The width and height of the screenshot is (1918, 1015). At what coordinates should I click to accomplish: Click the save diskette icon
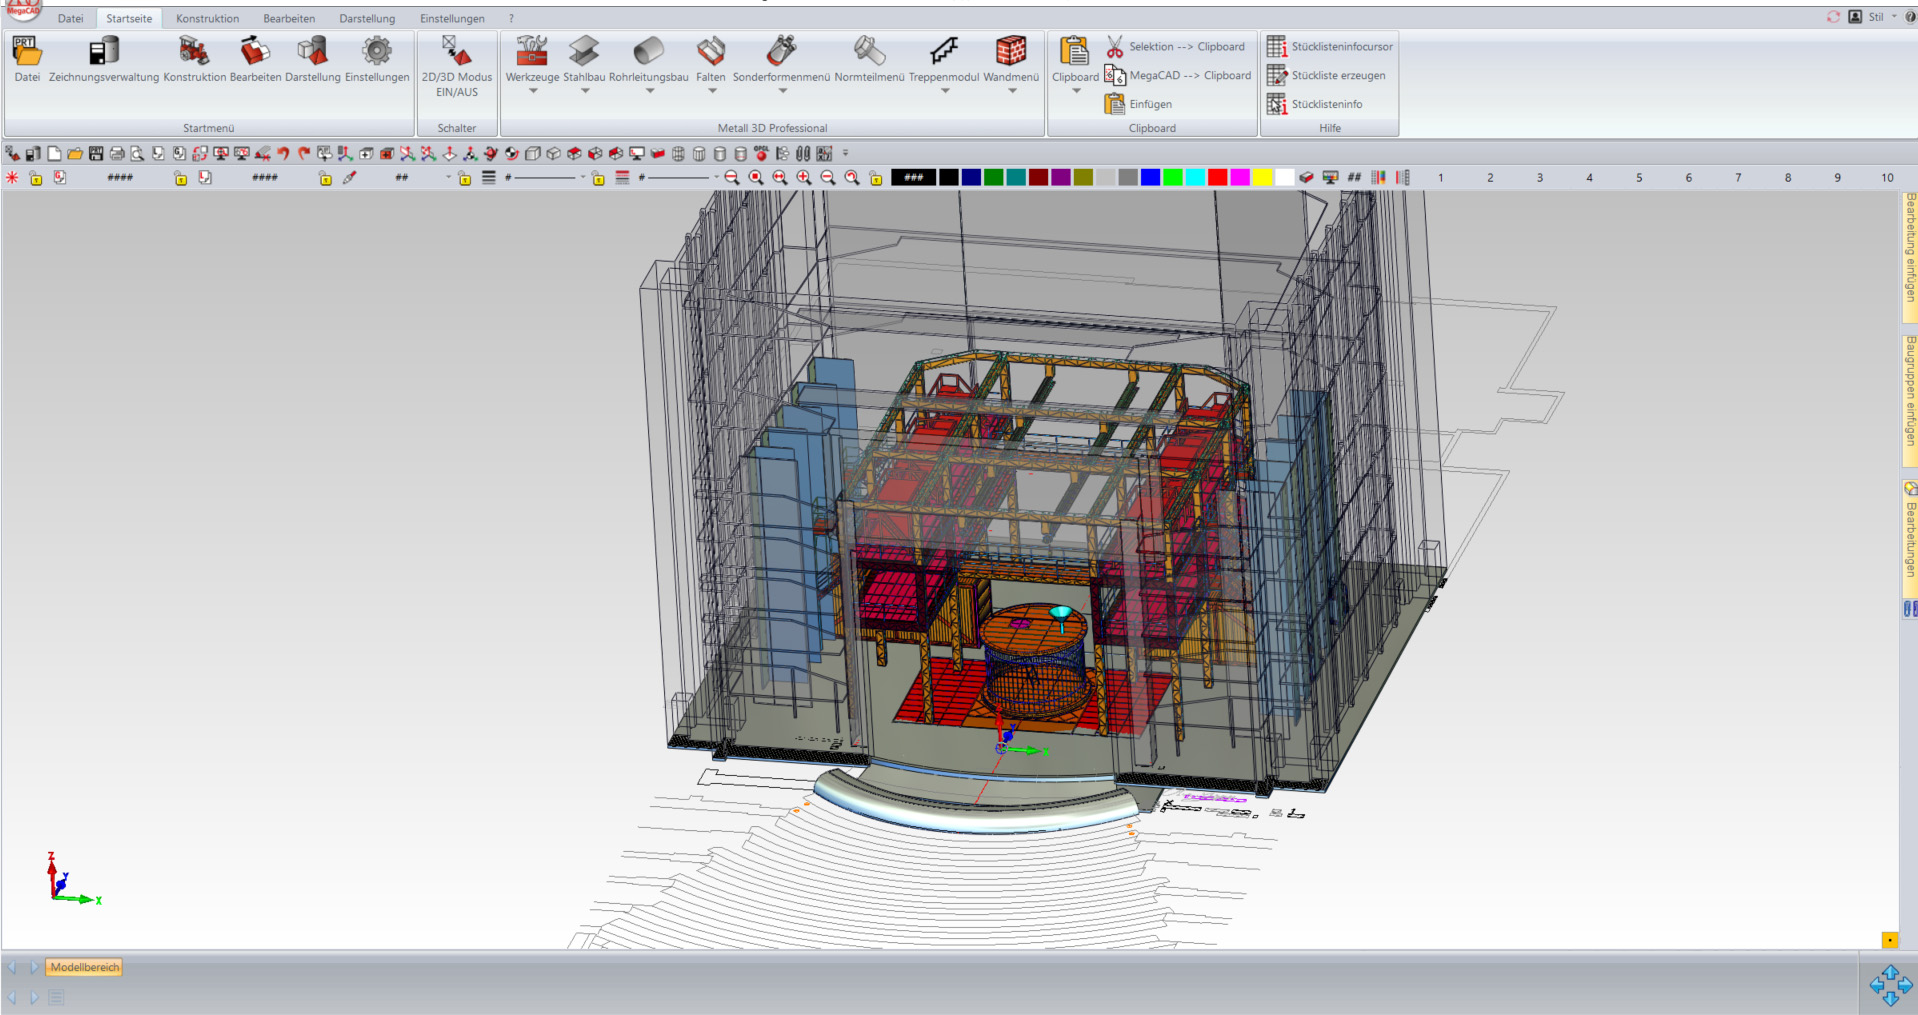pos(96,154)
